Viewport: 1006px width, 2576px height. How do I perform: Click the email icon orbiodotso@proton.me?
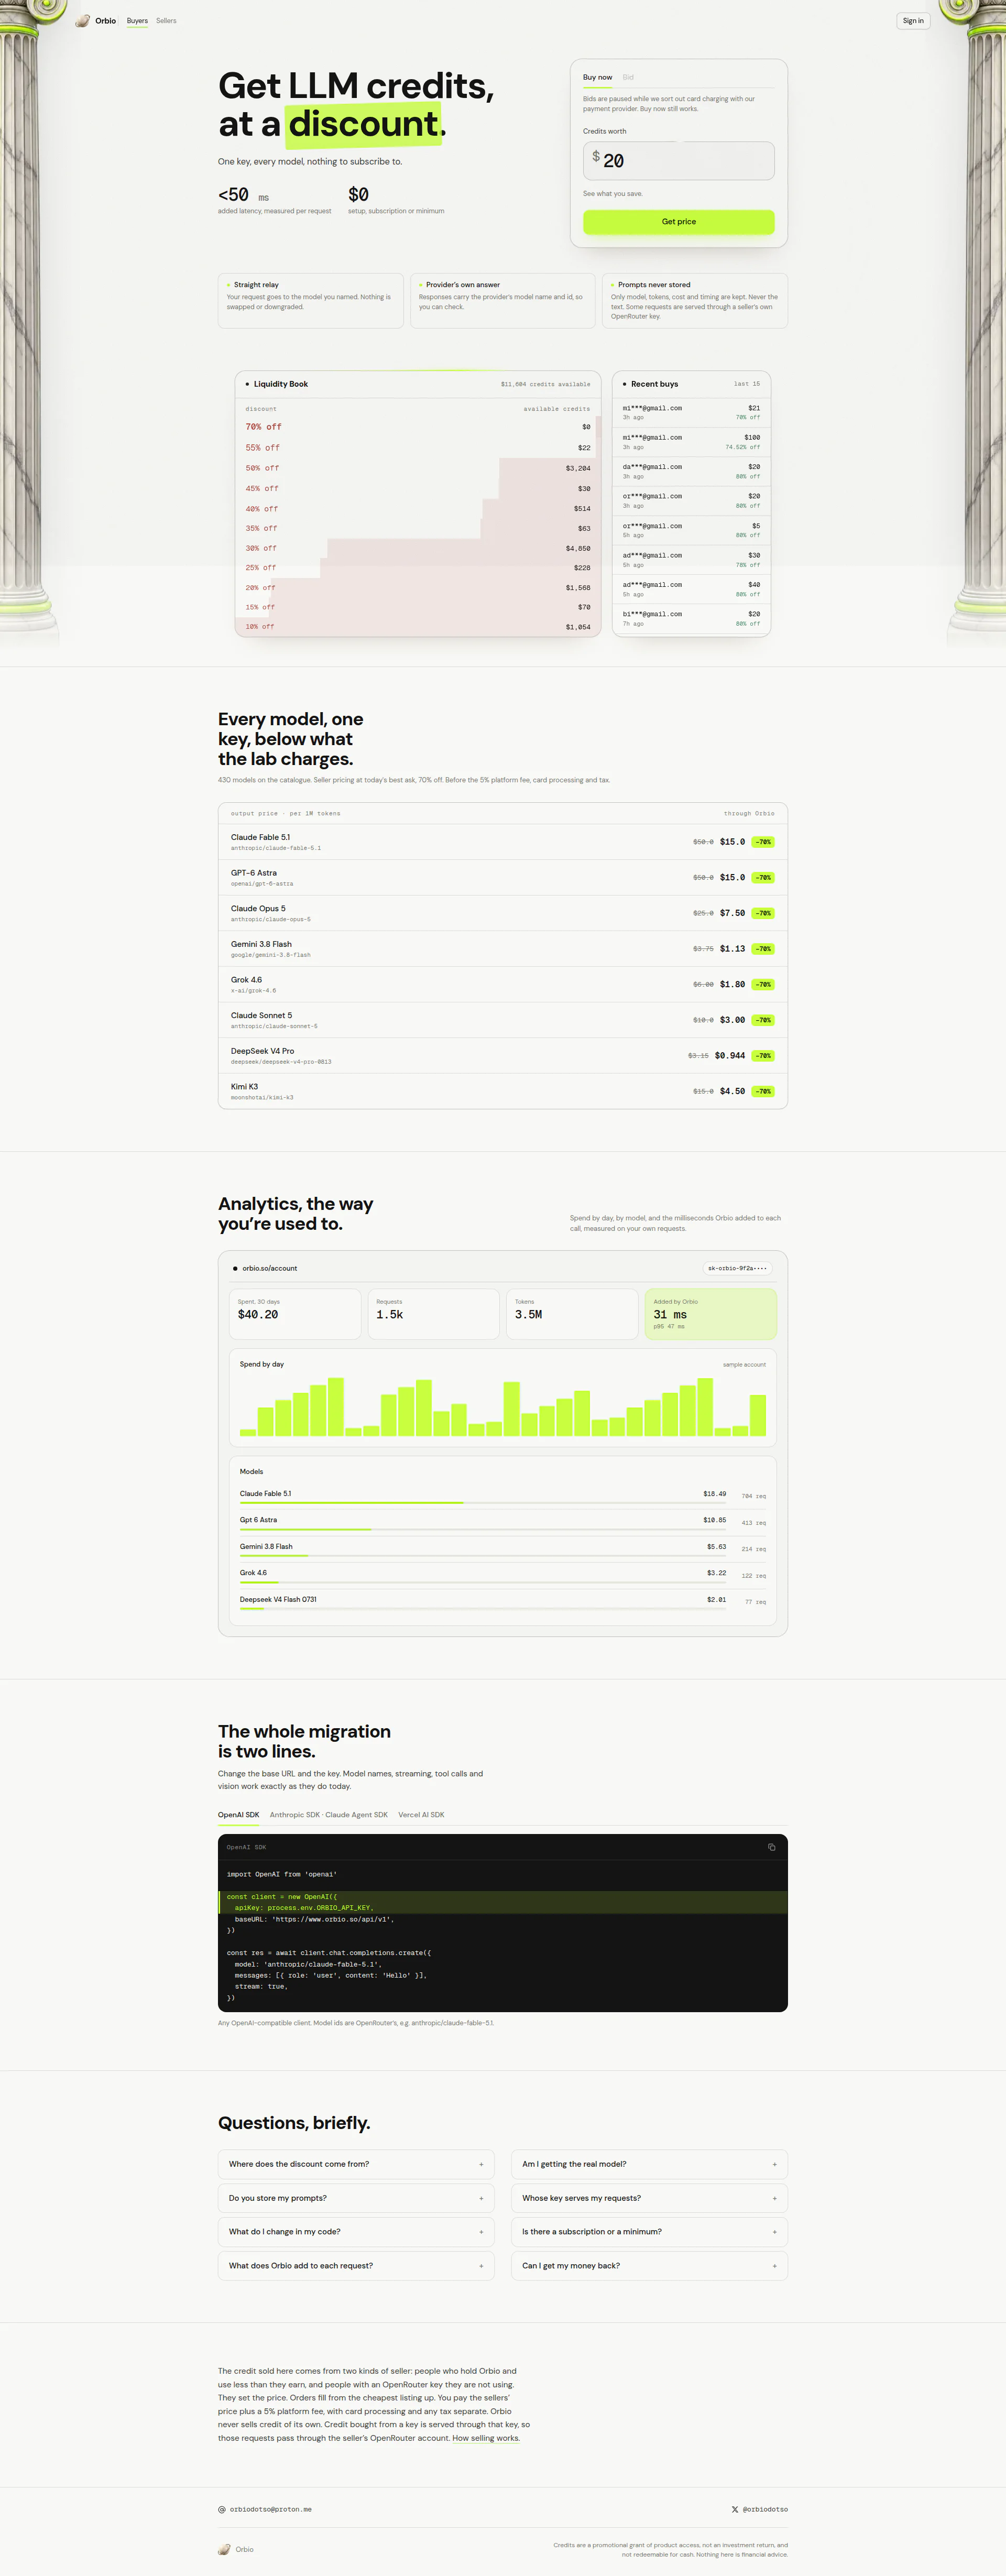point(222,2509)
